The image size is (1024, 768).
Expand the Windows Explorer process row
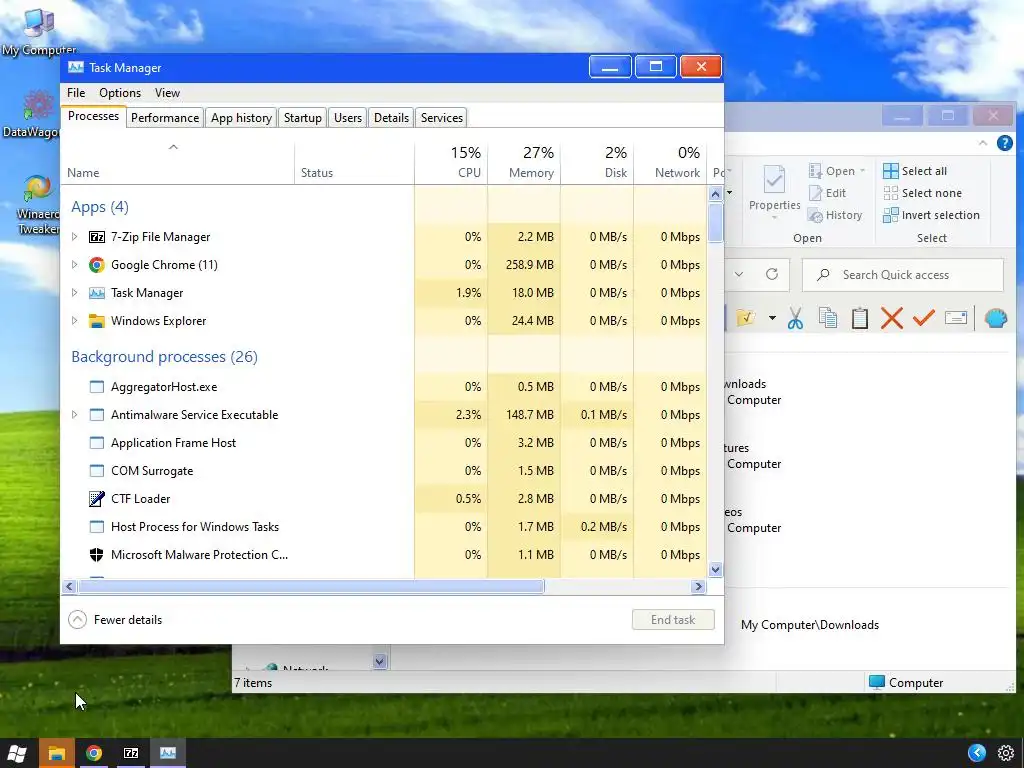pos(74,321)
